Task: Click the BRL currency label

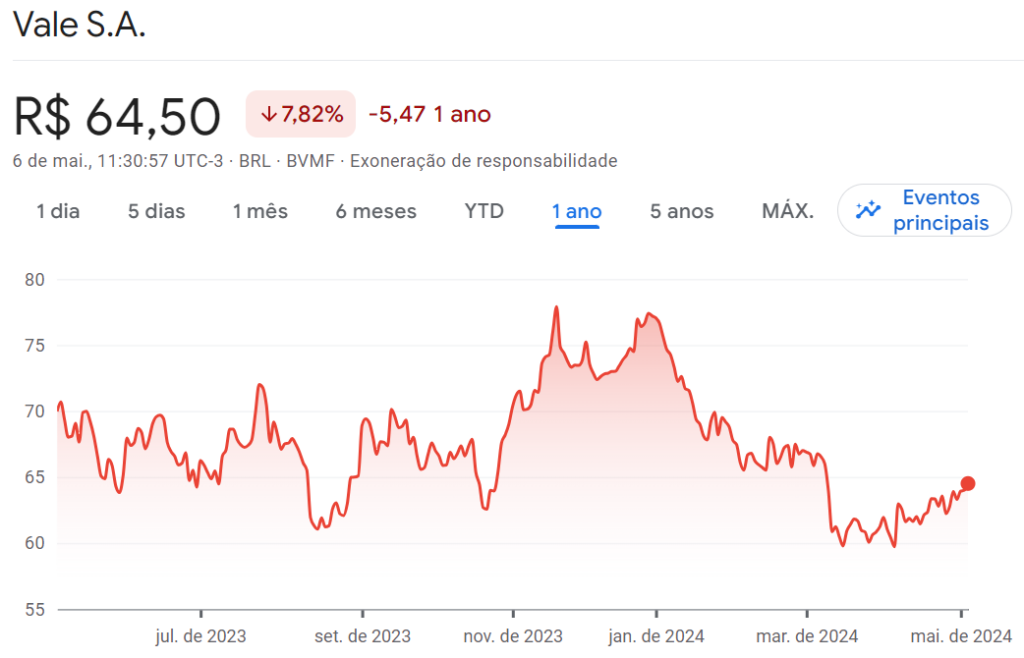Action: (255, 161)
